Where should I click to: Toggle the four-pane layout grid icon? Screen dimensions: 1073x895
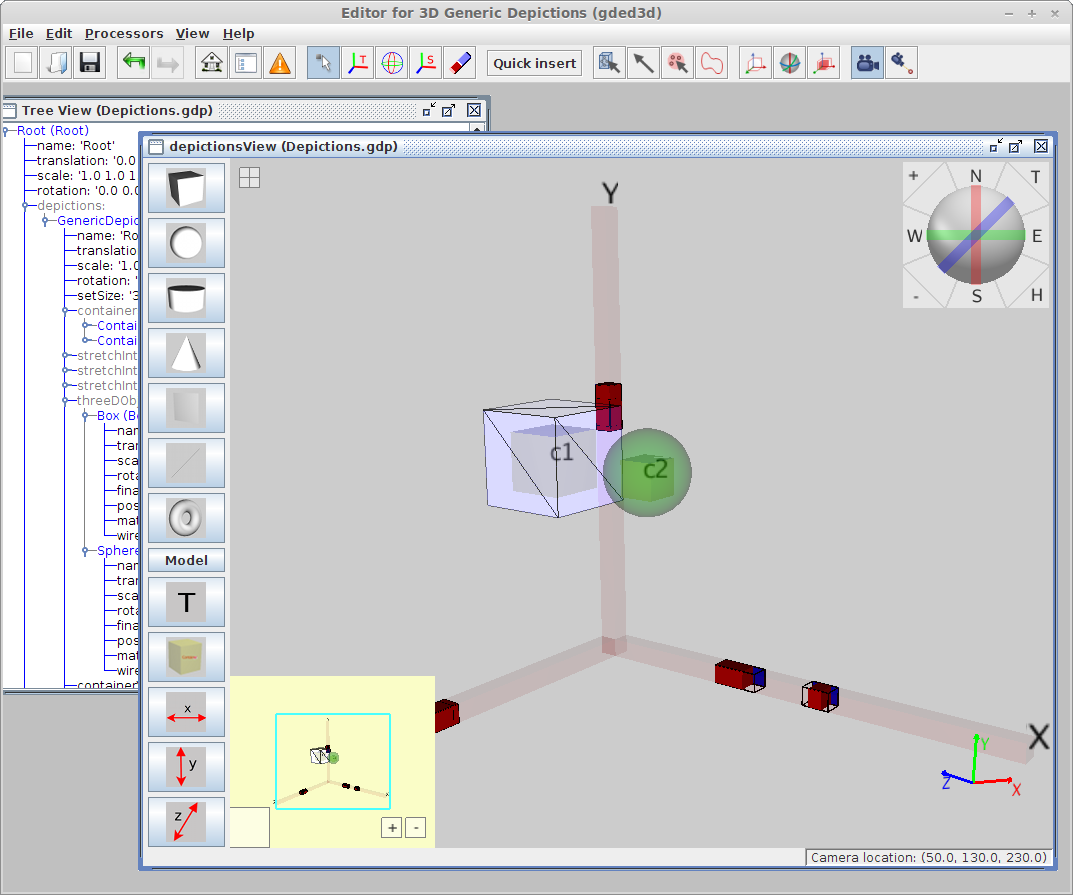point(249,178)
